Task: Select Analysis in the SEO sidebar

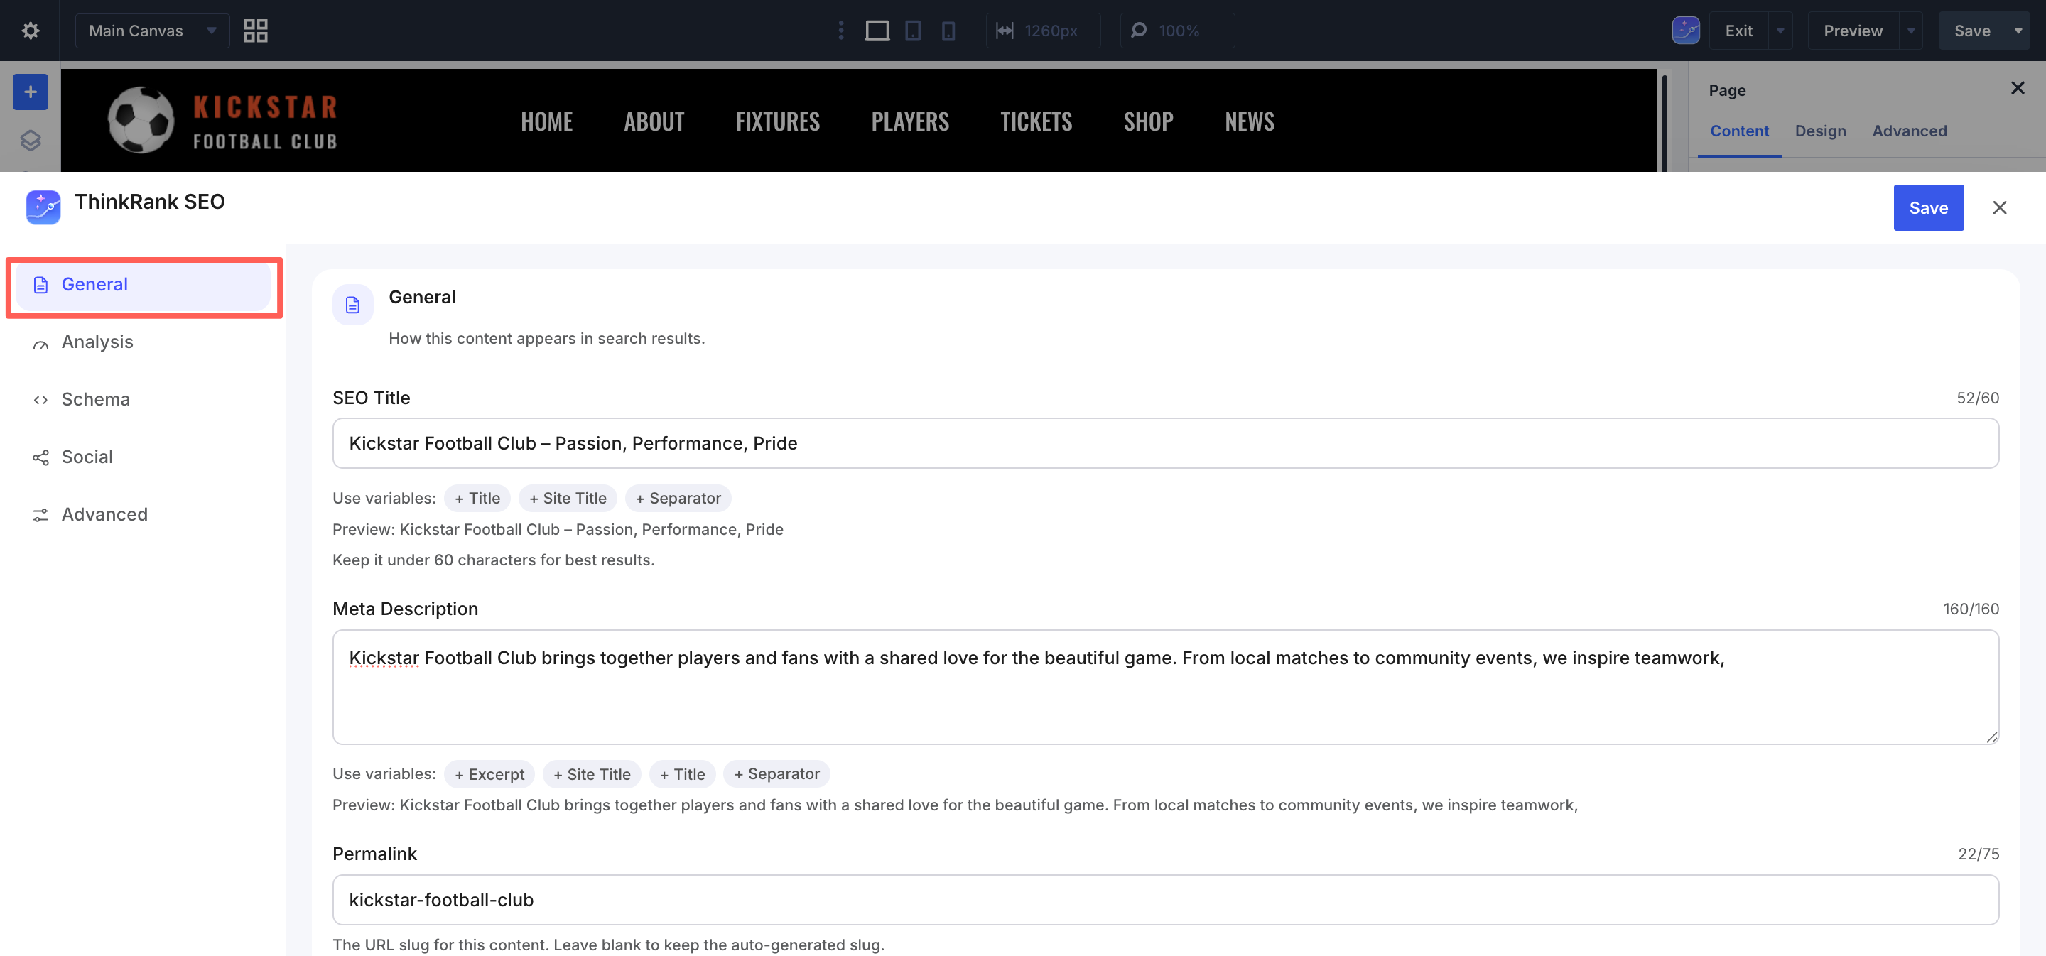Action: pos(144,342)
